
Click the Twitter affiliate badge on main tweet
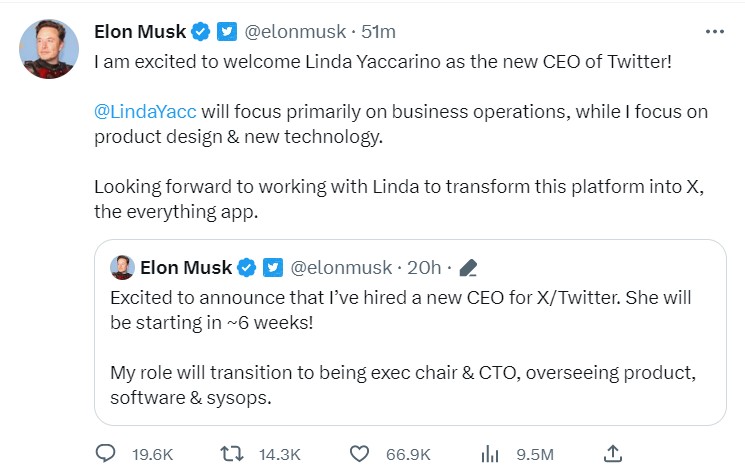pos(227,32)
